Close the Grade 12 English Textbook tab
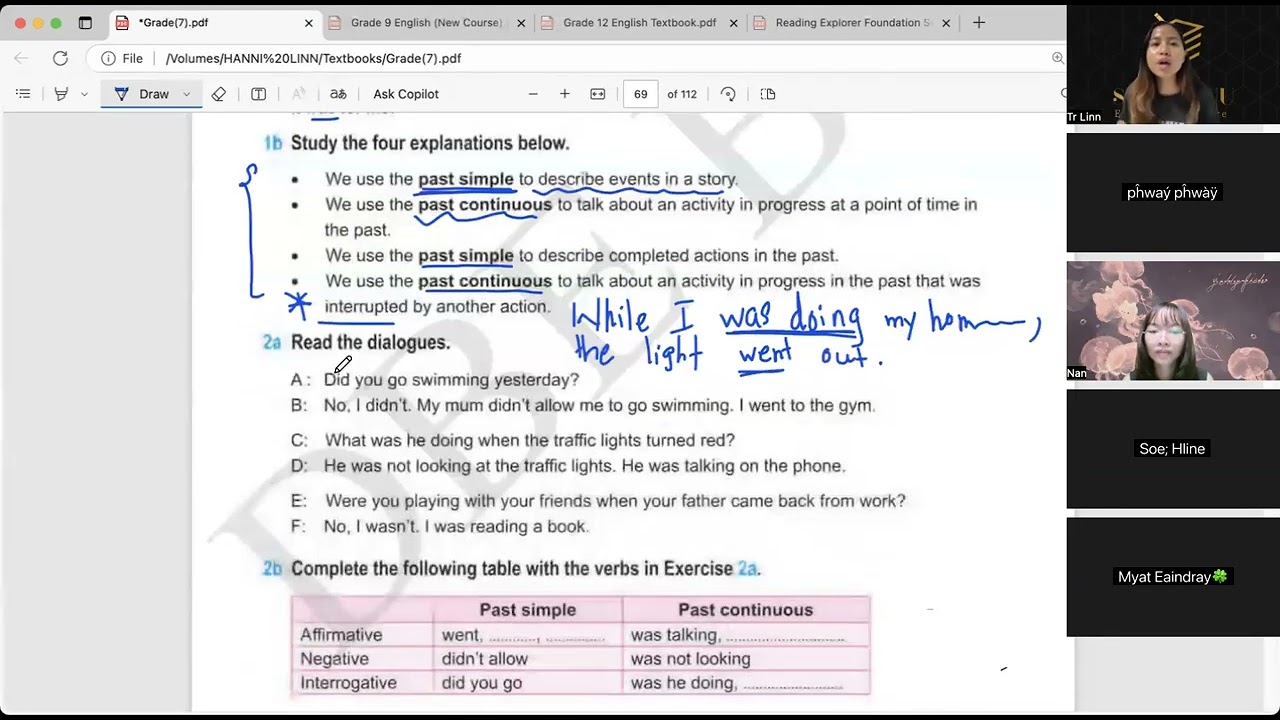The width and height of the screenshot is (1280, 720). [733, 23]
